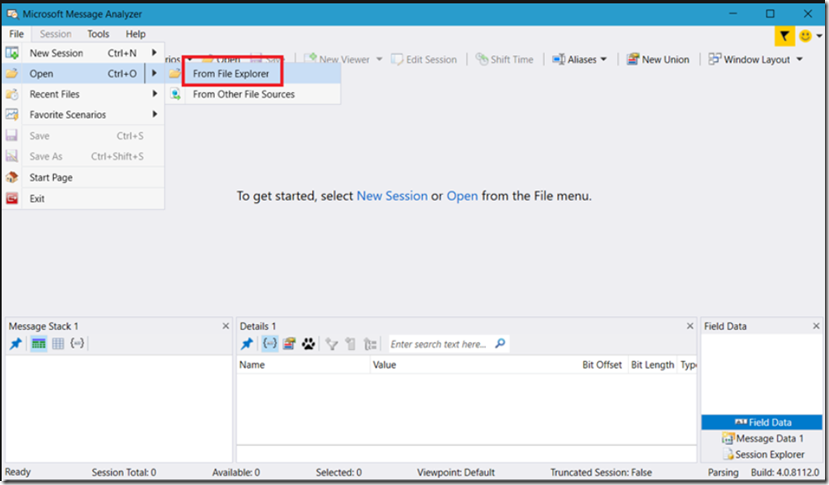Click the Recent Files folder icon

coord(12,94)
